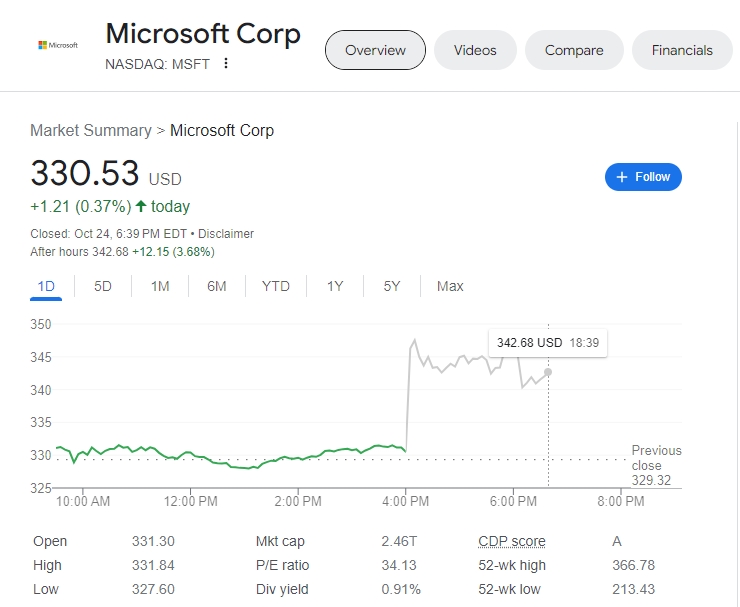Show the 1Y price chart
Viewport: 740px width, 607px height.
335,286
